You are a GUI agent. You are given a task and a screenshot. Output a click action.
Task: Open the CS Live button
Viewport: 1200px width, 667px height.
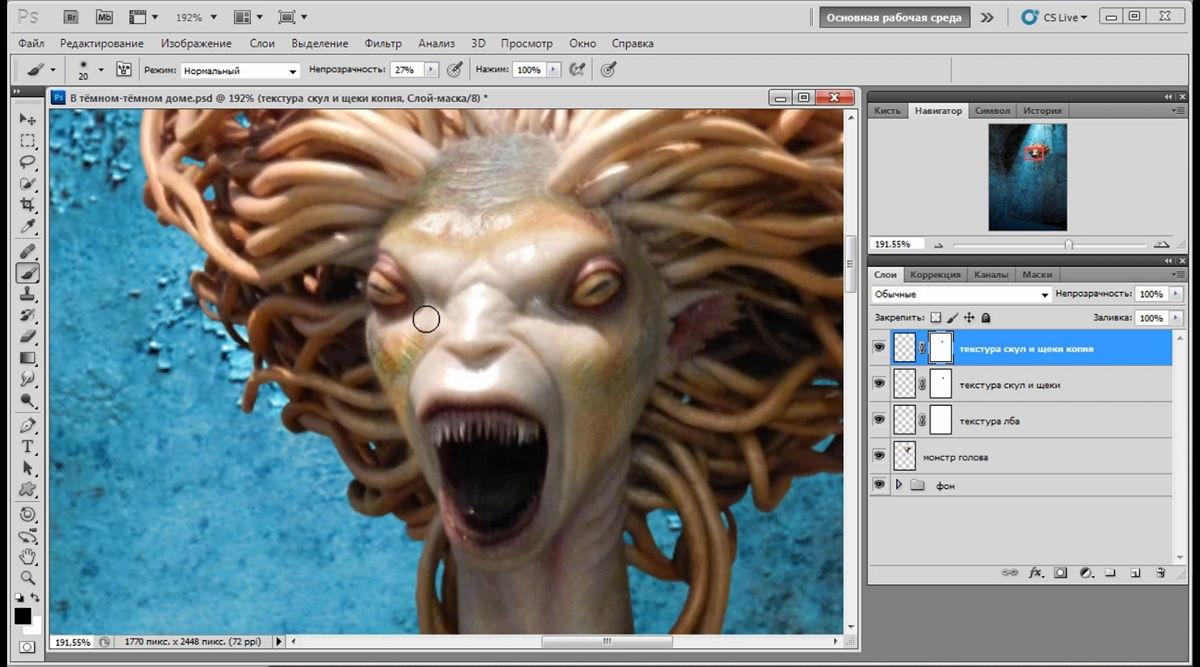(x=1054, y=17)
